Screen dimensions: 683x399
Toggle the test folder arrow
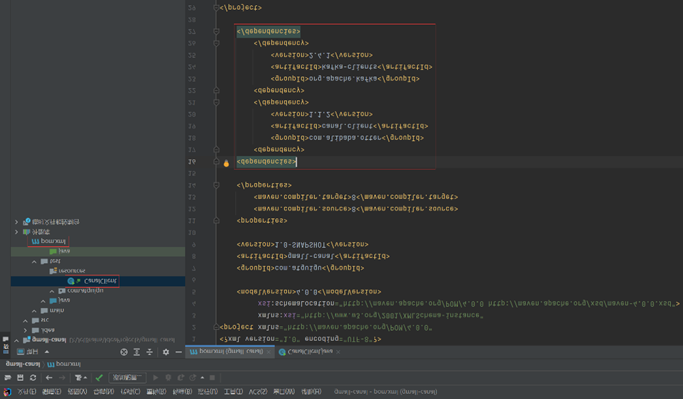click(34, 261)
